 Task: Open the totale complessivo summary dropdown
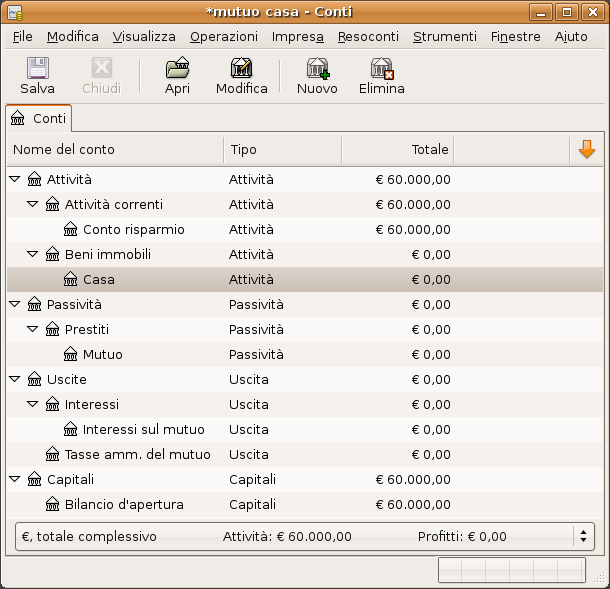pyautogui.click(x=584, y=536)
